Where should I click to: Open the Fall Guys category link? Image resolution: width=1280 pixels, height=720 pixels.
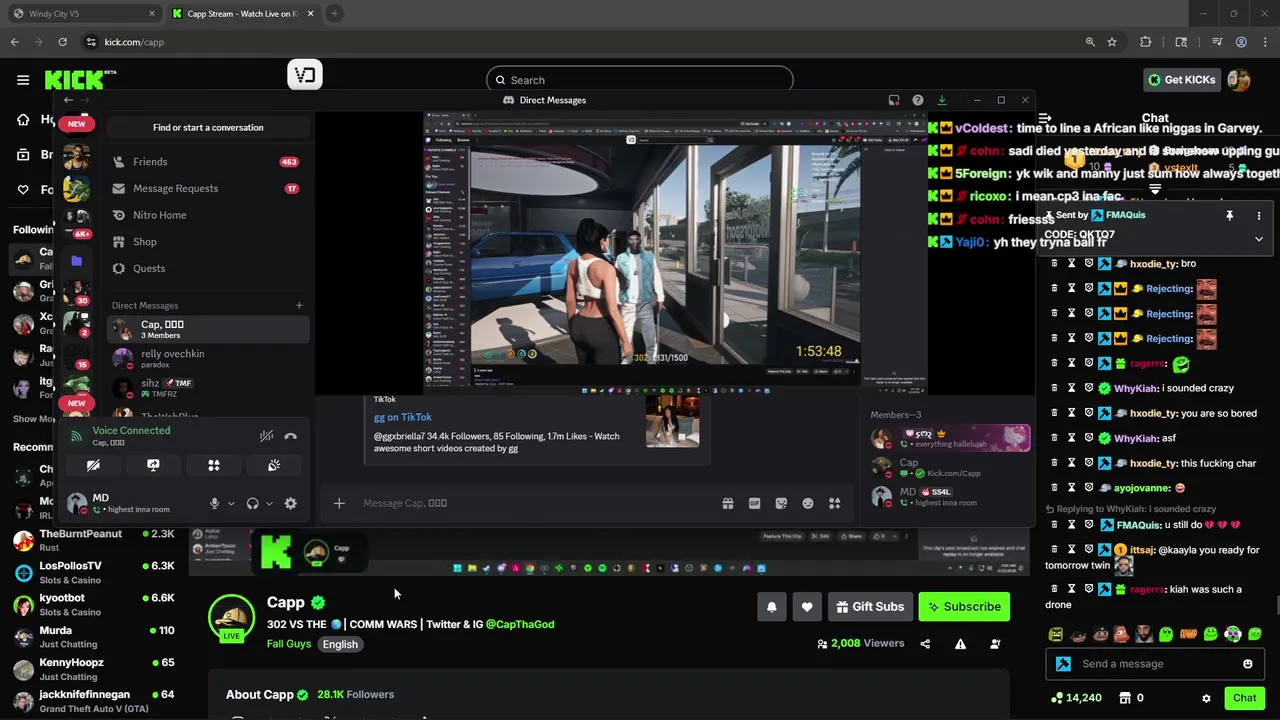point(289,644)
